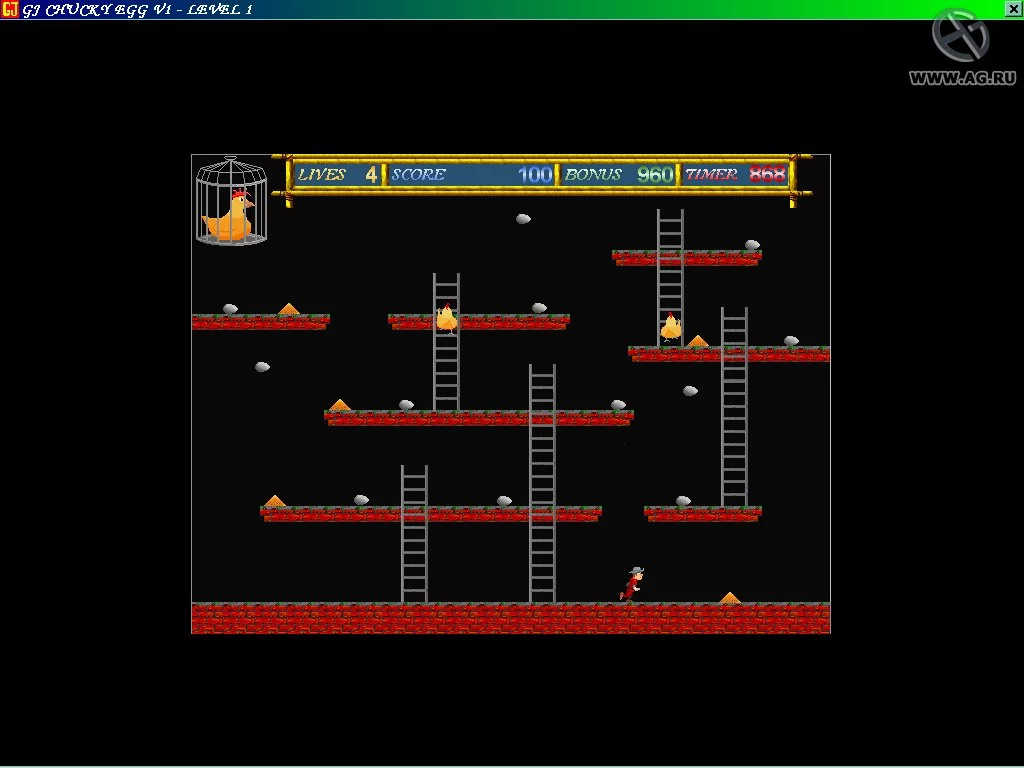Click the BONUS value 960

tap(655, 174)
